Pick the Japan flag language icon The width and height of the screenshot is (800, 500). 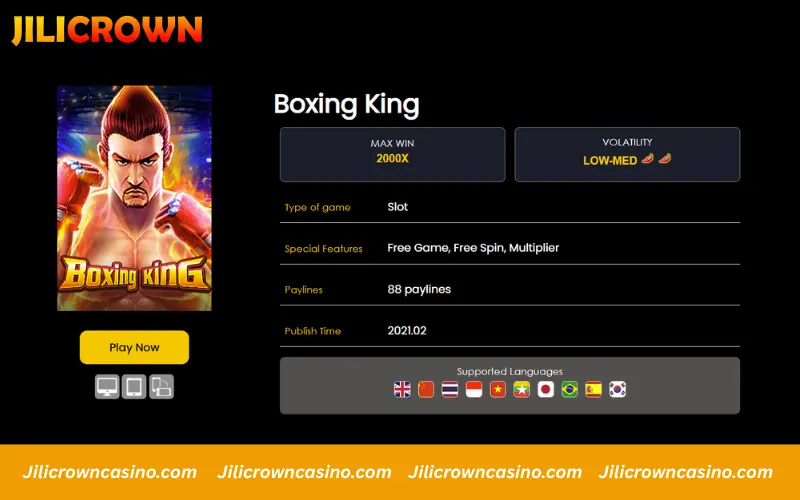pos(546,389)
